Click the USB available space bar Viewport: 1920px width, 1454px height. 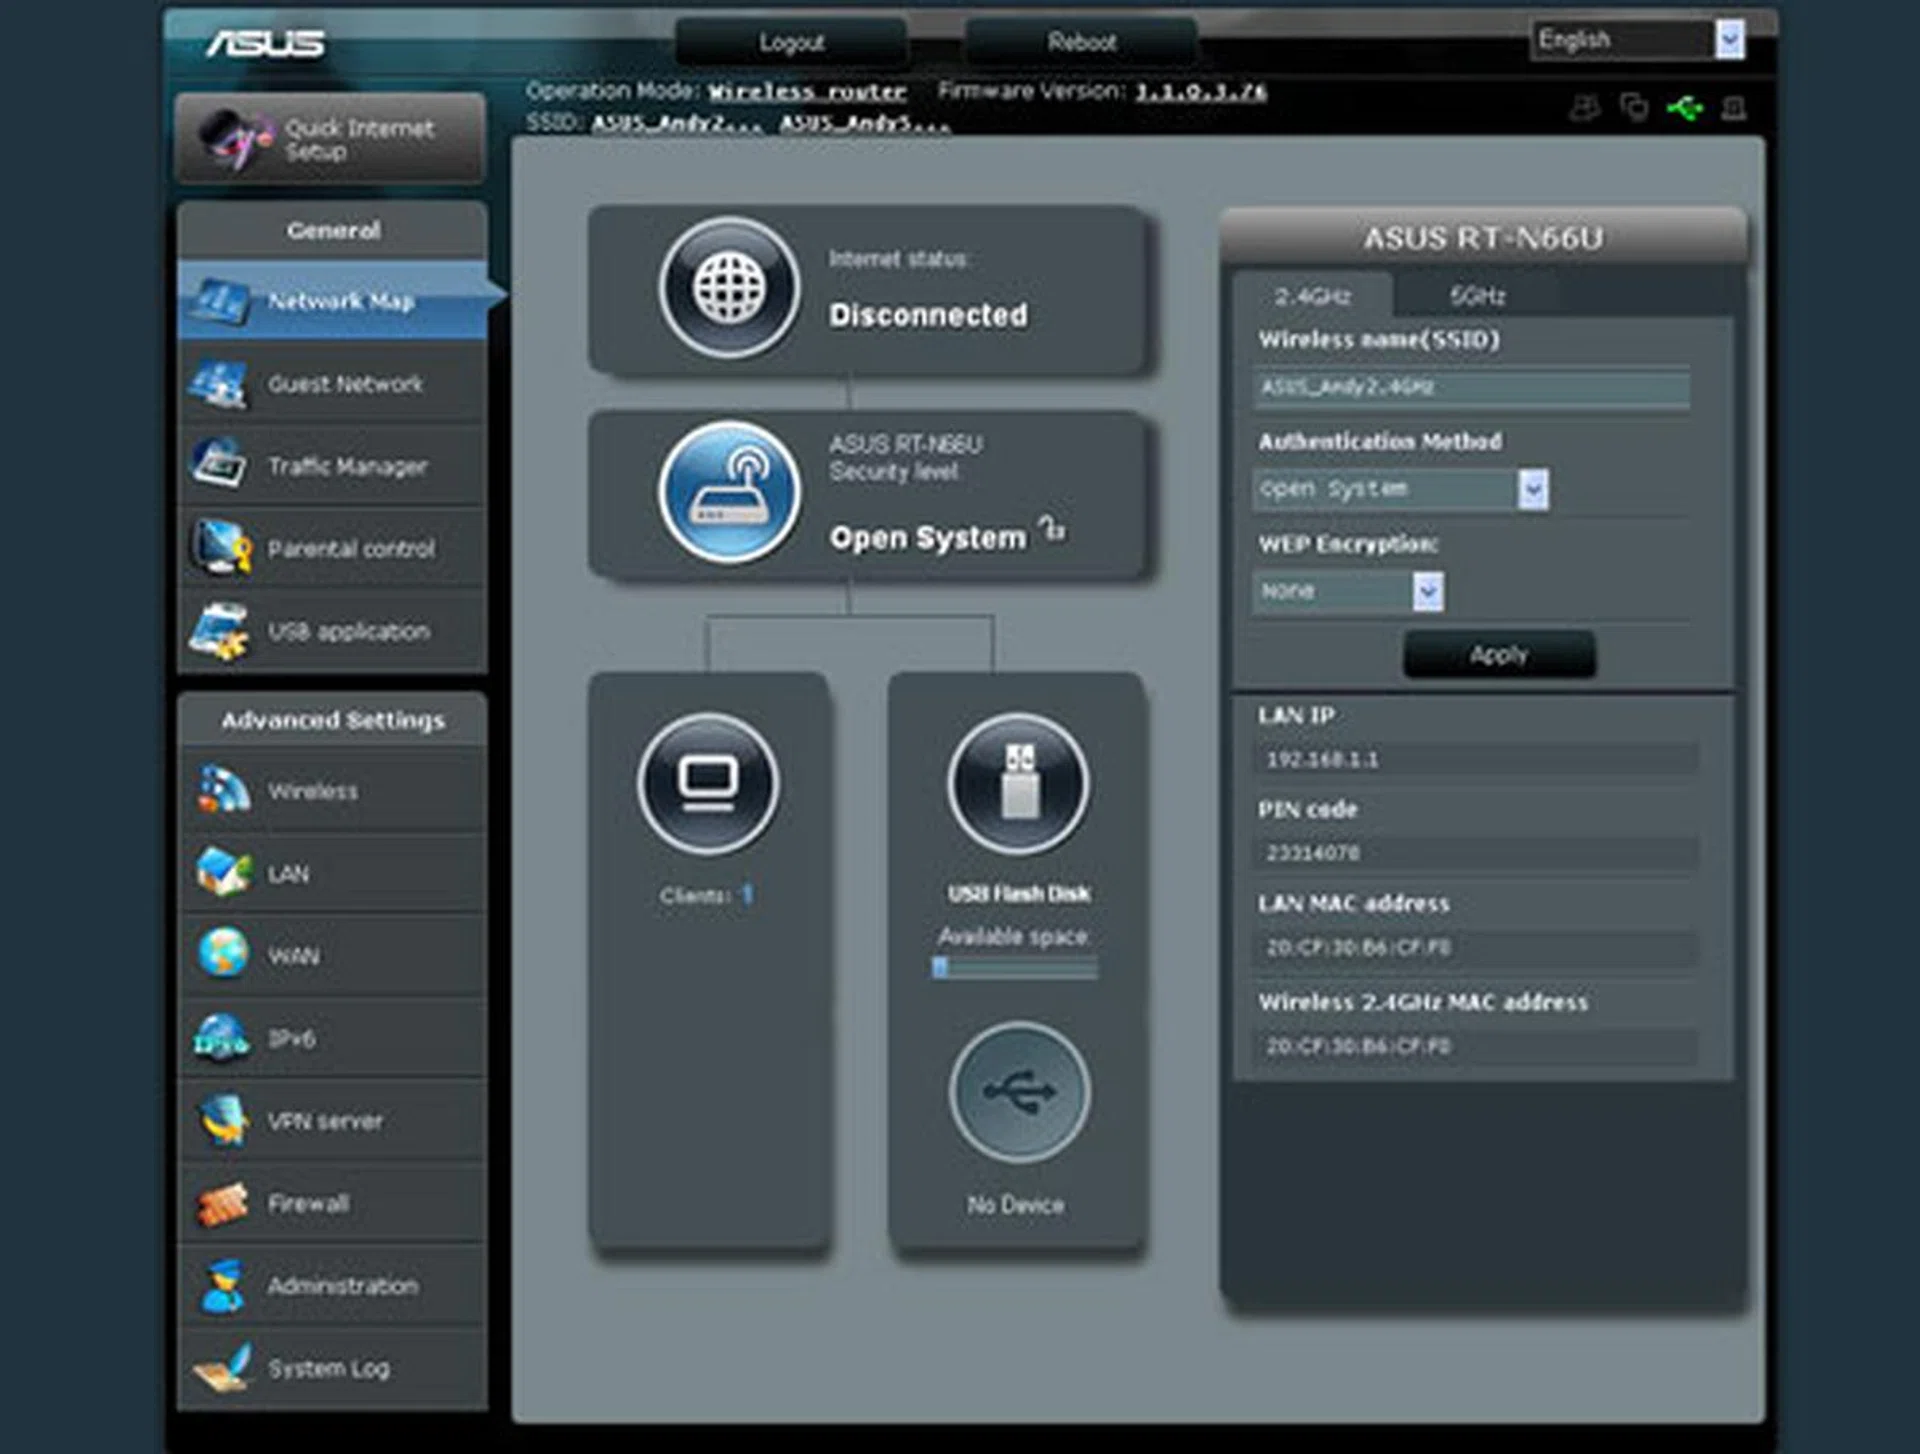1014,967
